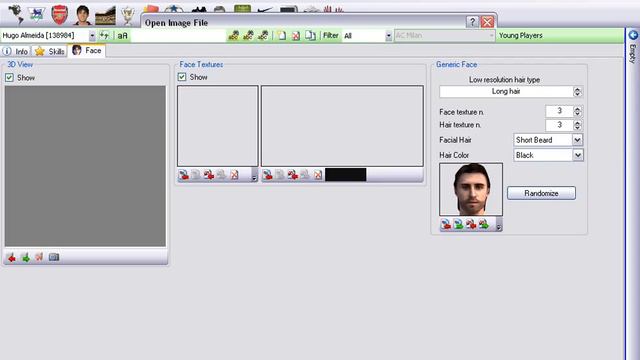Create a new player with blank page icon

point(282,36)
